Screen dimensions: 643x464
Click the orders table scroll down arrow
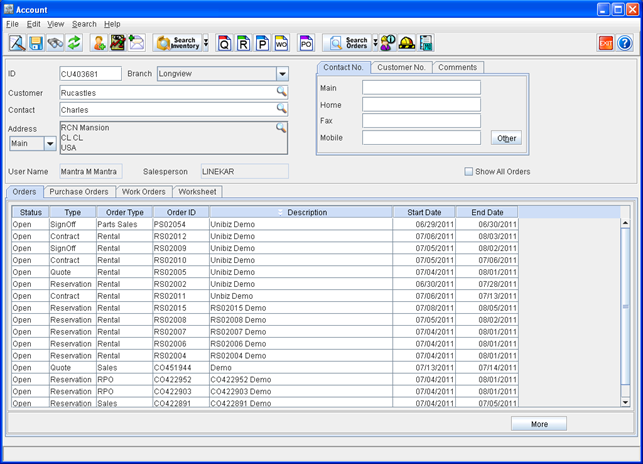point(625,402)
